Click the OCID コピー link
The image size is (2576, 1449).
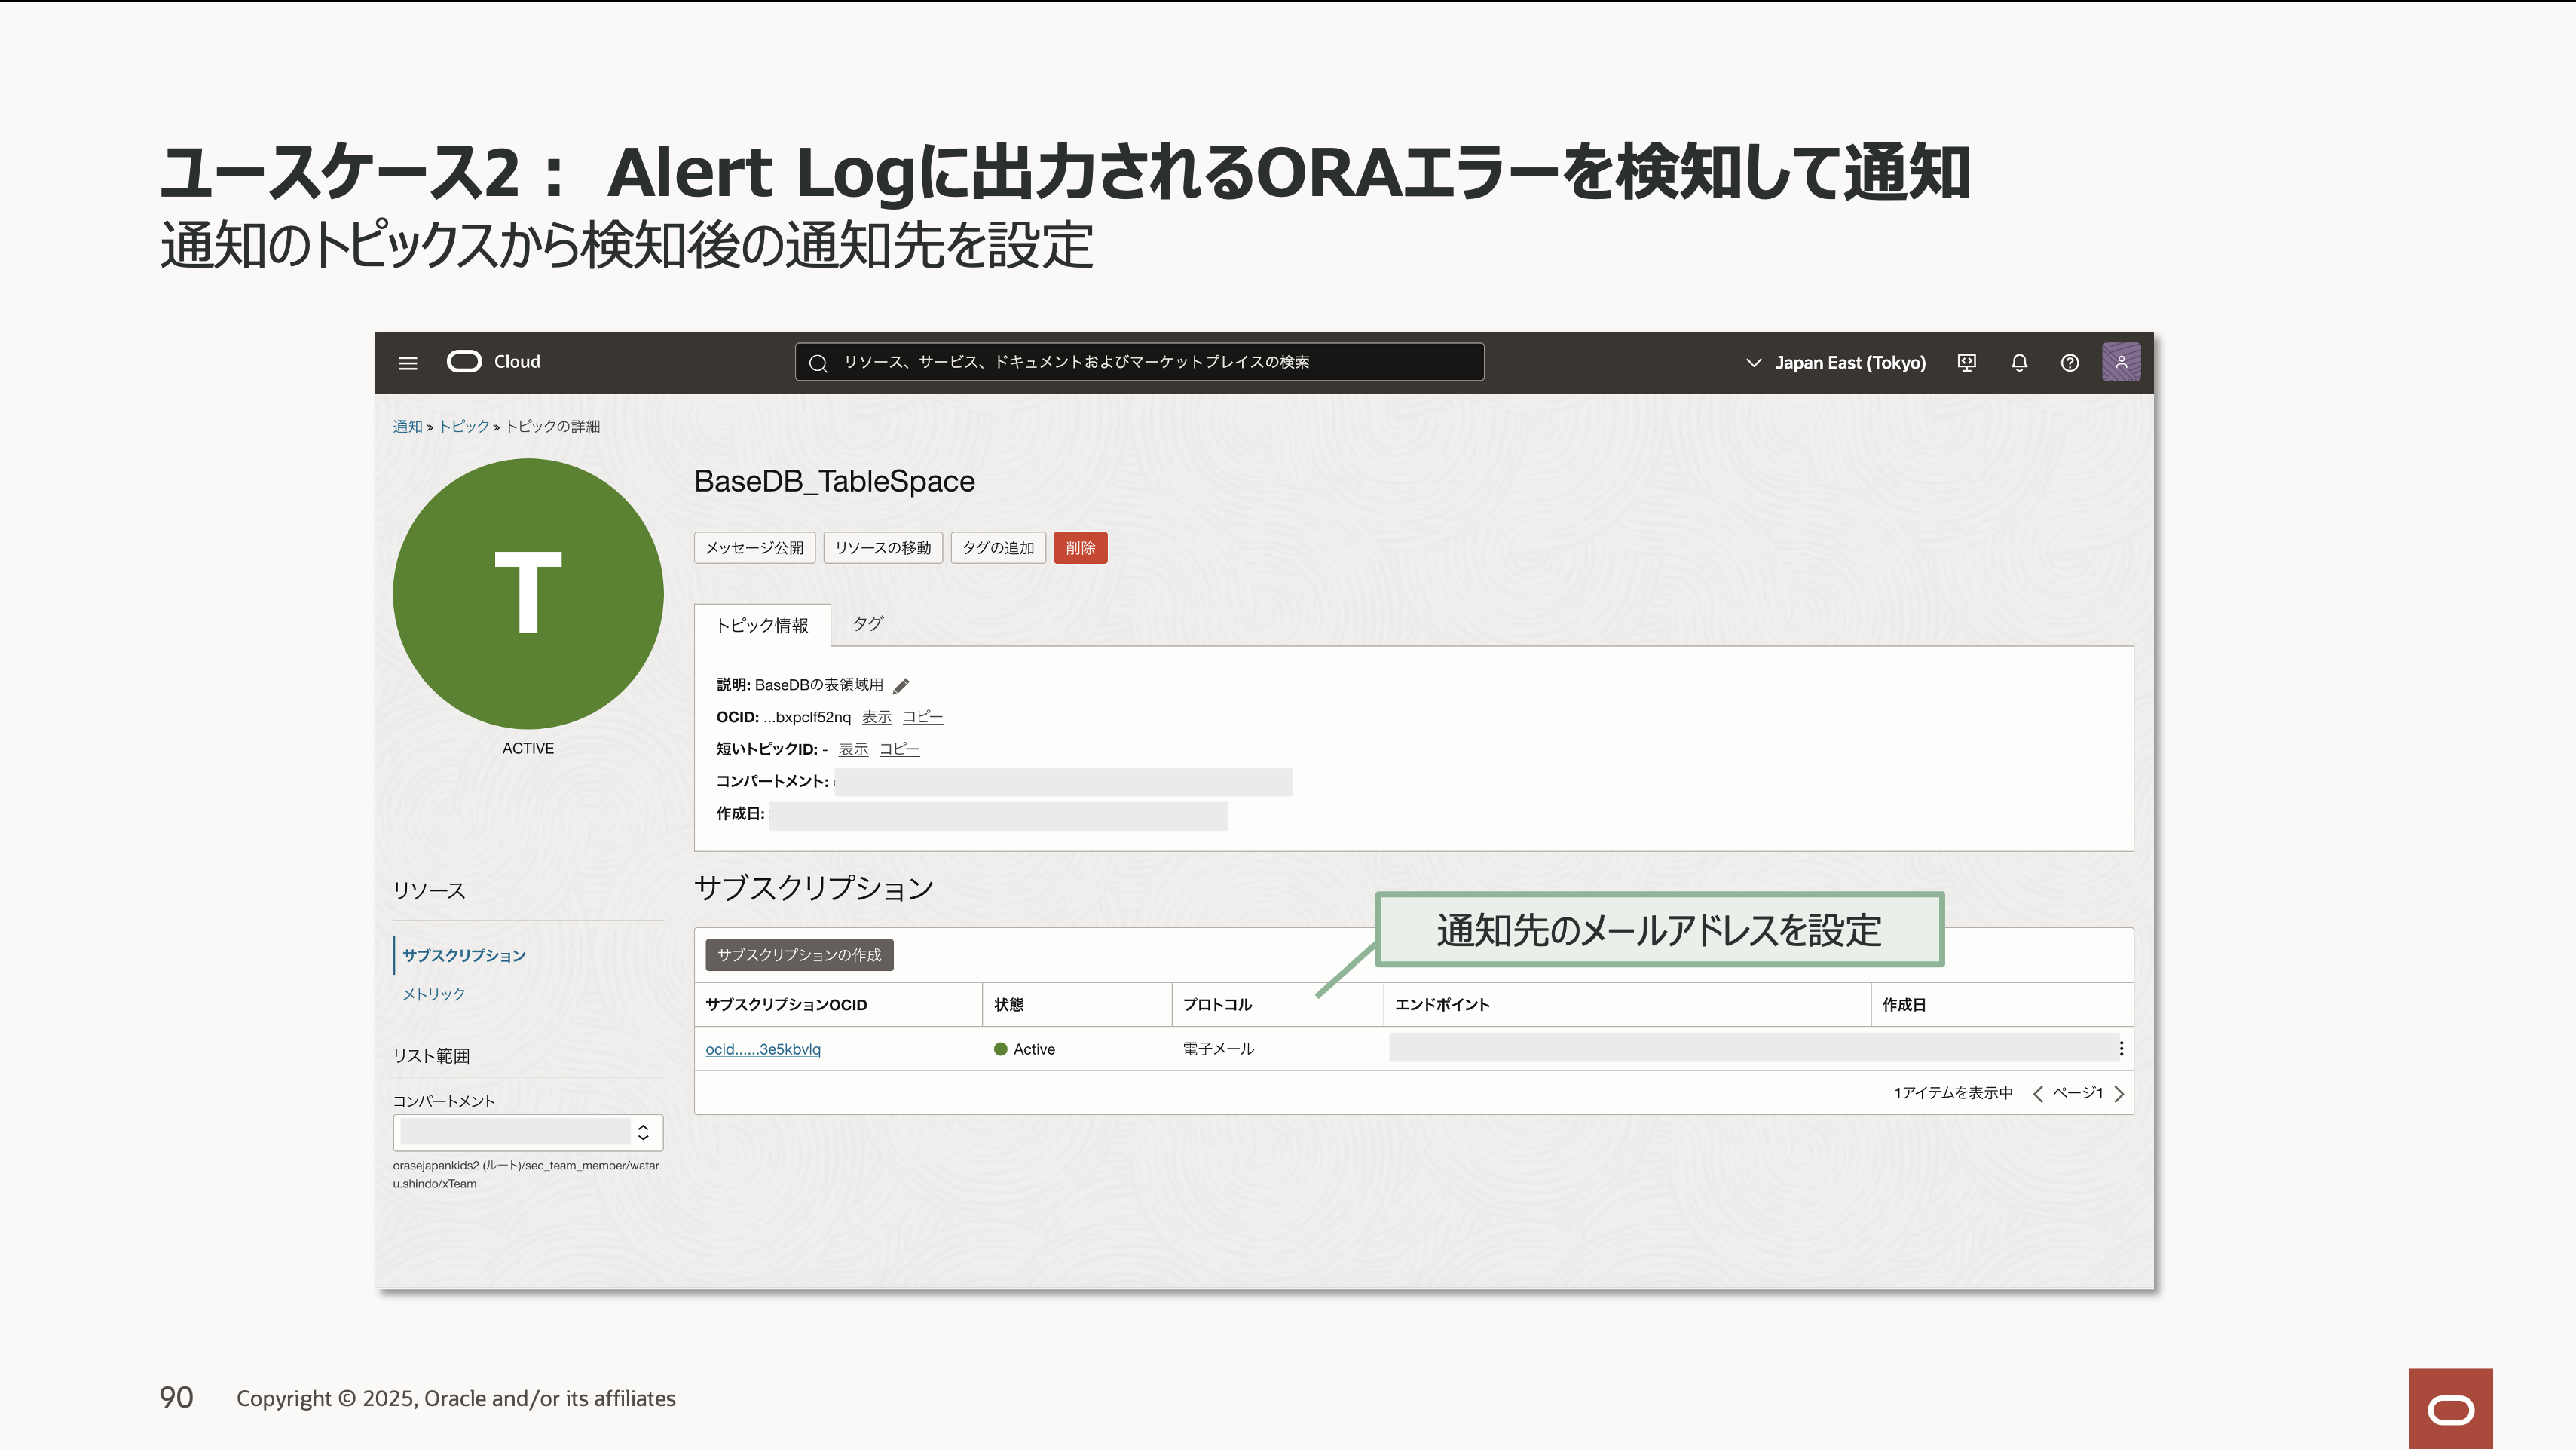point(922,717)
